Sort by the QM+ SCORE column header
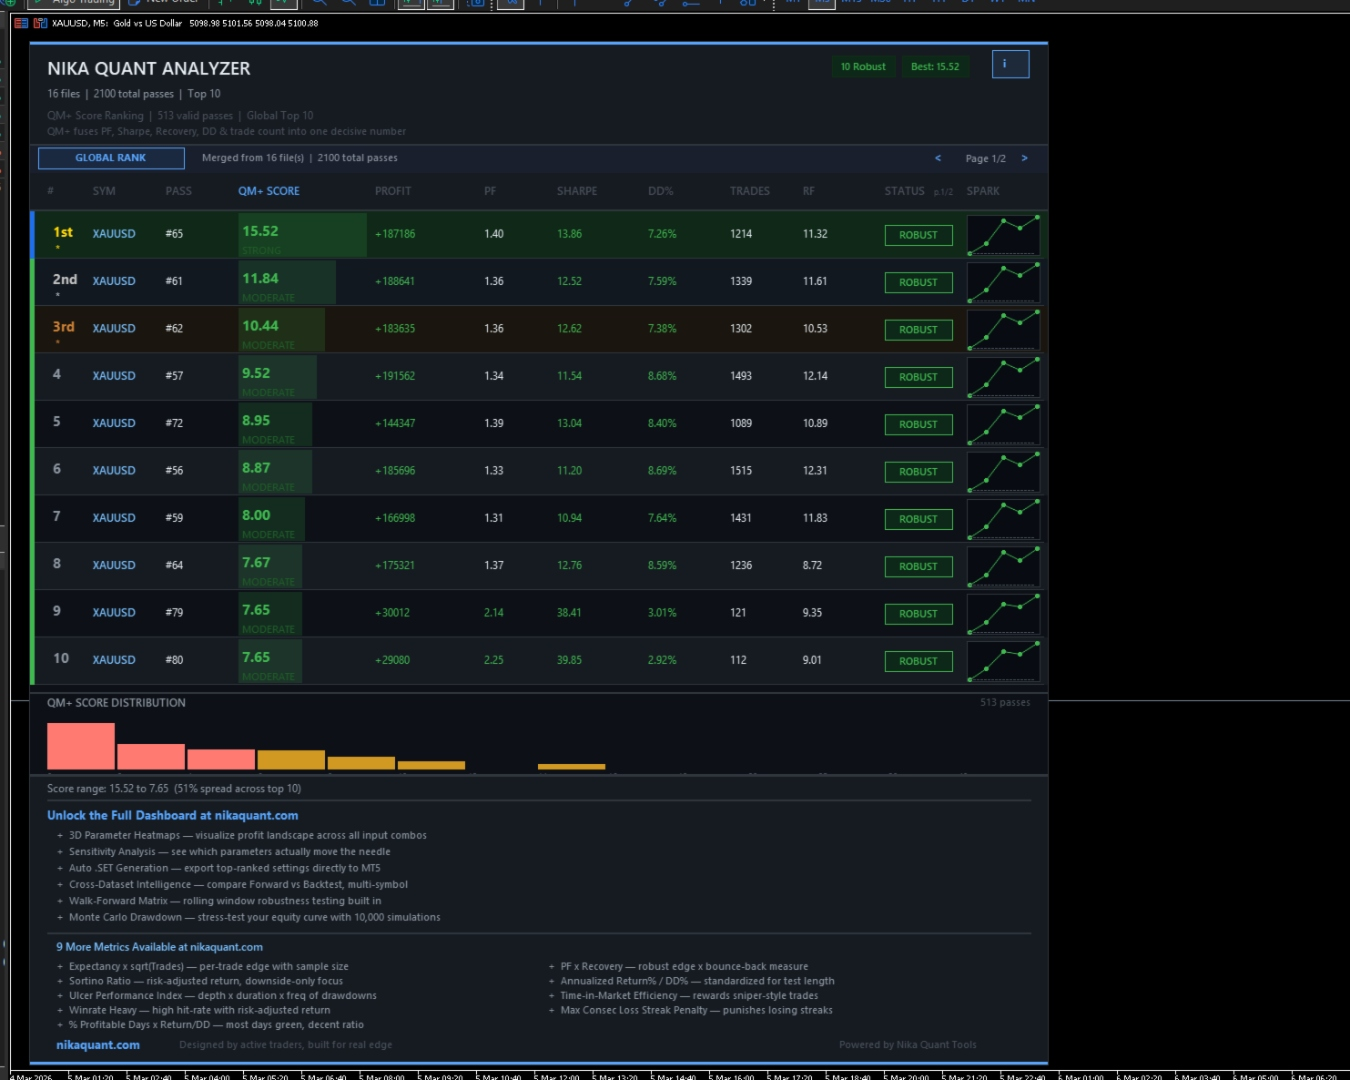The image size is (1350, 1080). coord(269,191)
